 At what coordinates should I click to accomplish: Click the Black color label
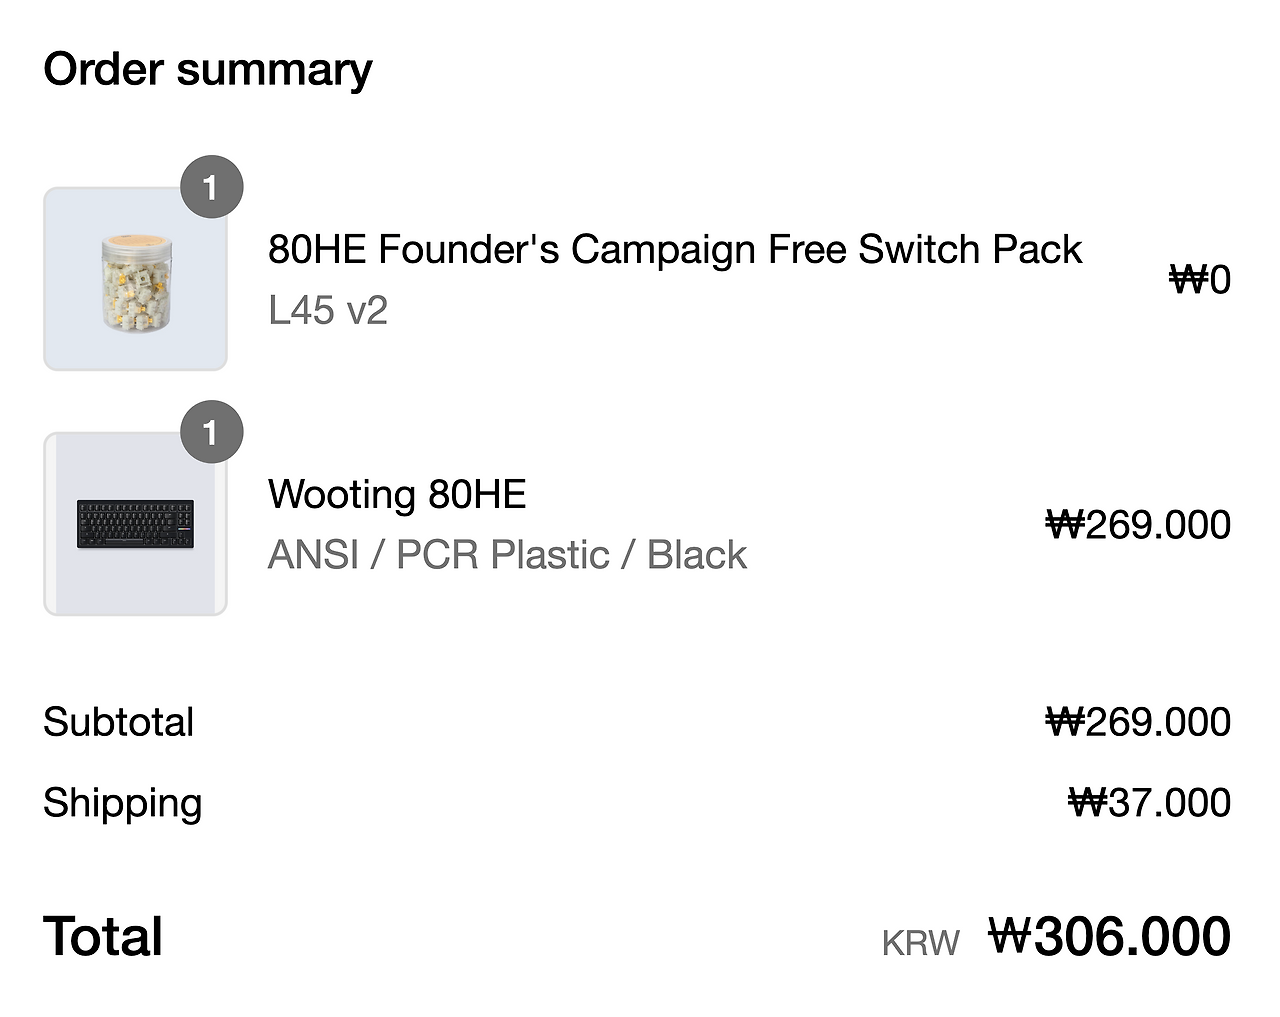(x=697, y=555)
